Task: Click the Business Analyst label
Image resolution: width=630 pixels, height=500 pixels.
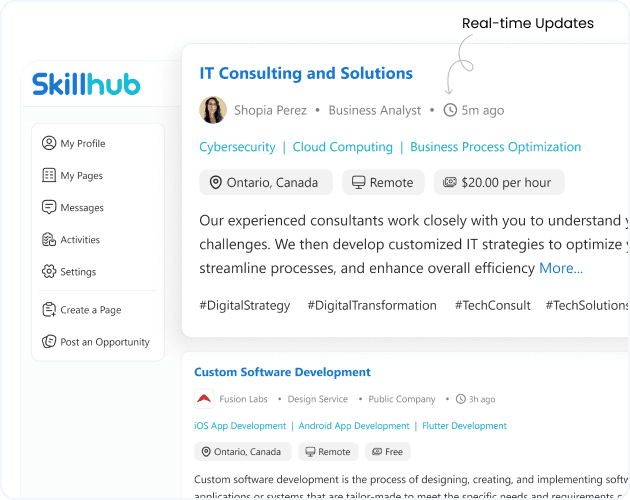Action: (x=375, y=110)
